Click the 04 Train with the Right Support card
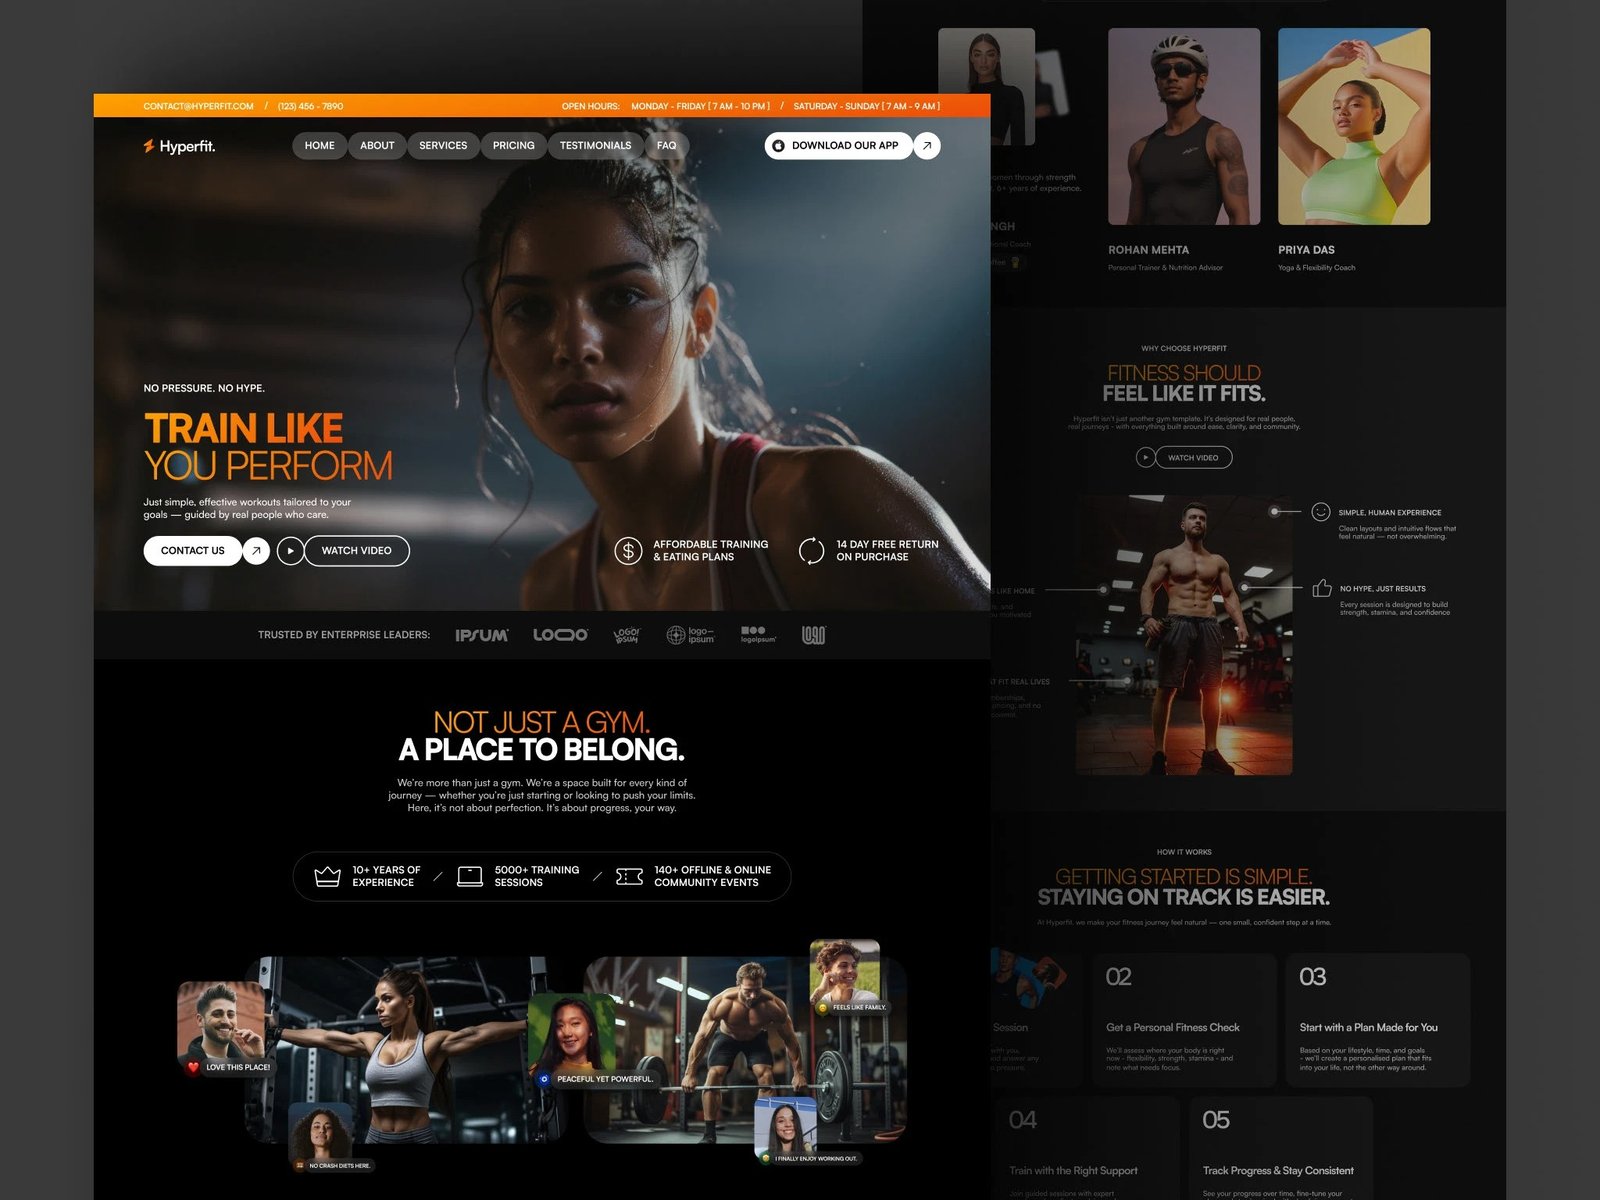 pyautogui.click(x=1087, y=1148)
